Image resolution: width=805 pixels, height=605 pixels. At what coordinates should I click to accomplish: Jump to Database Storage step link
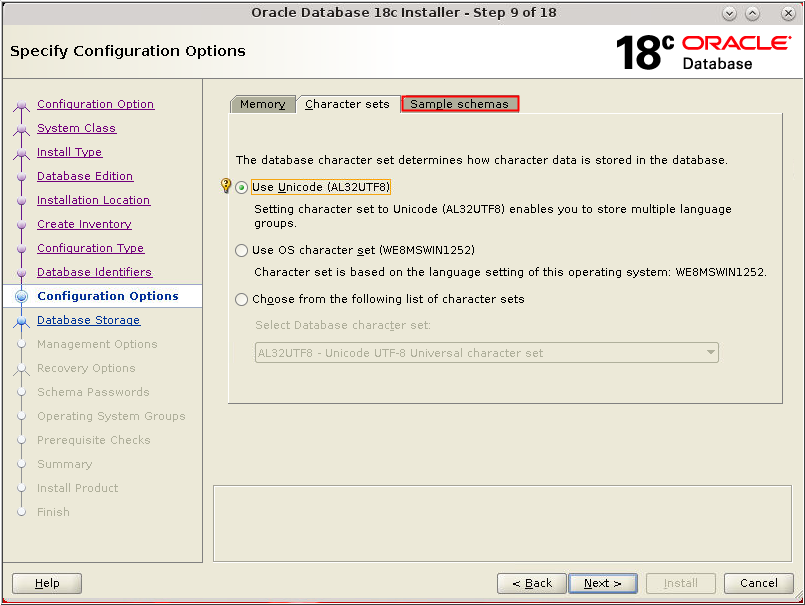(88, 320)
